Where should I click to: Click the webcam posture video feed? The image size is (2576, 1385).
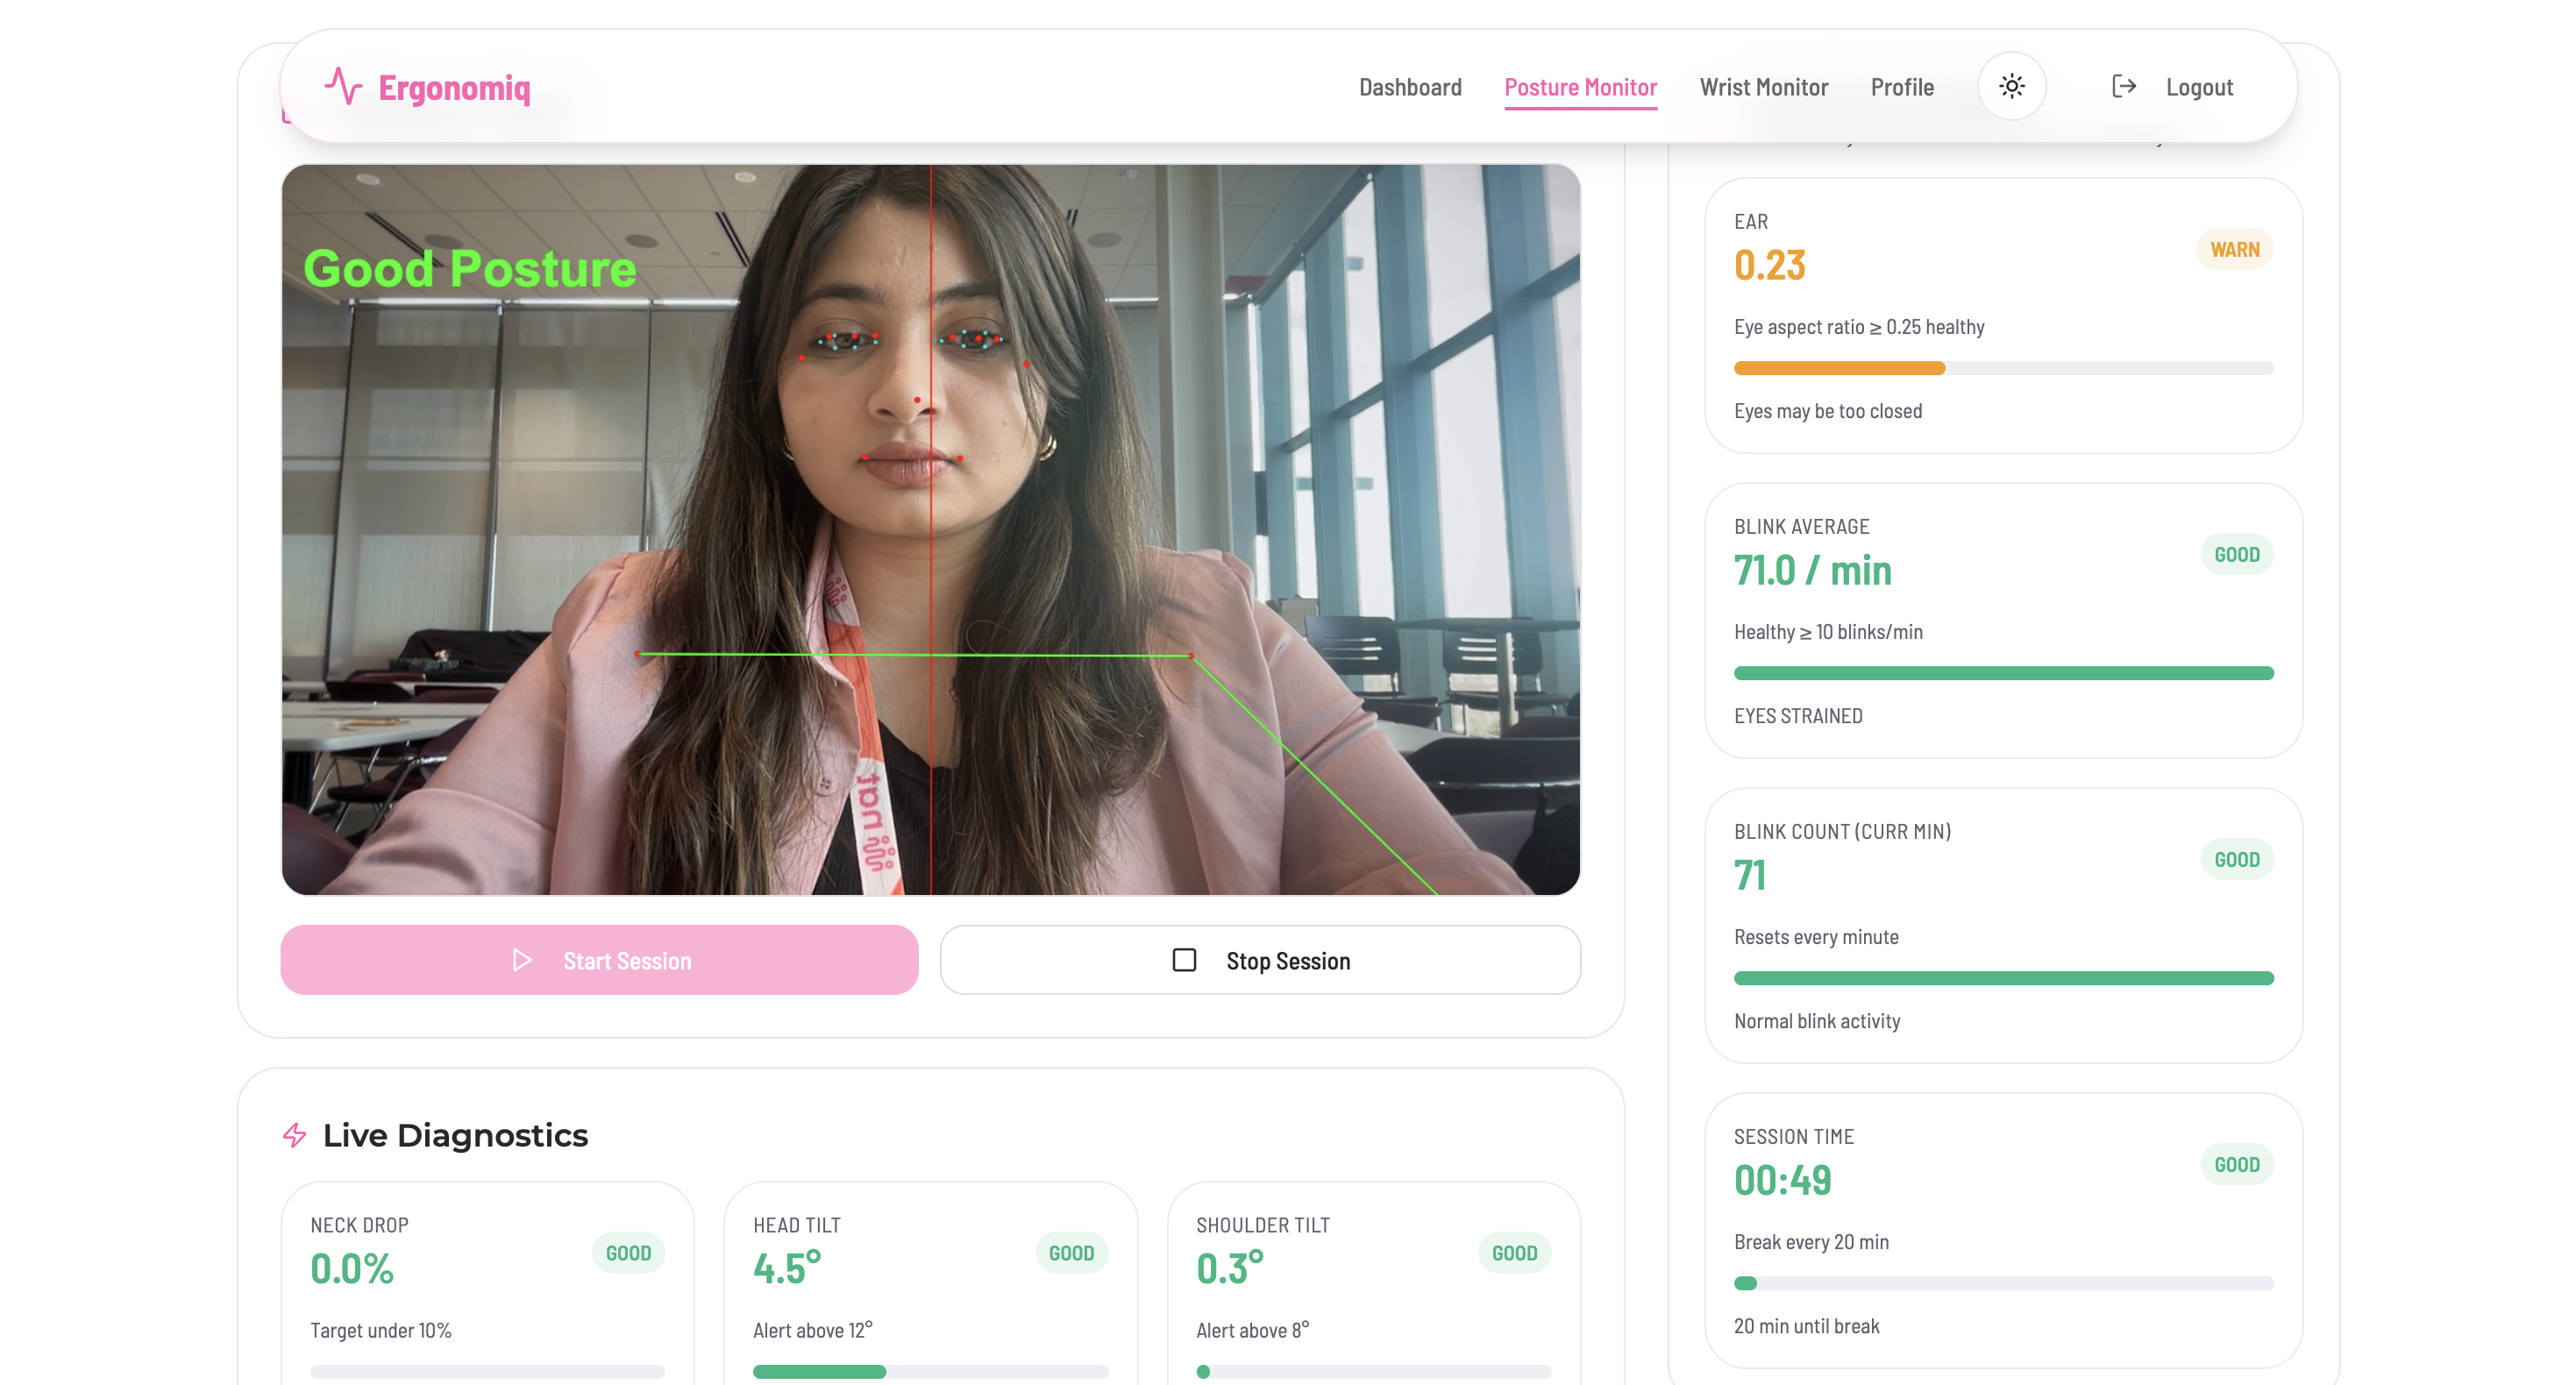[x=930, y=530]
